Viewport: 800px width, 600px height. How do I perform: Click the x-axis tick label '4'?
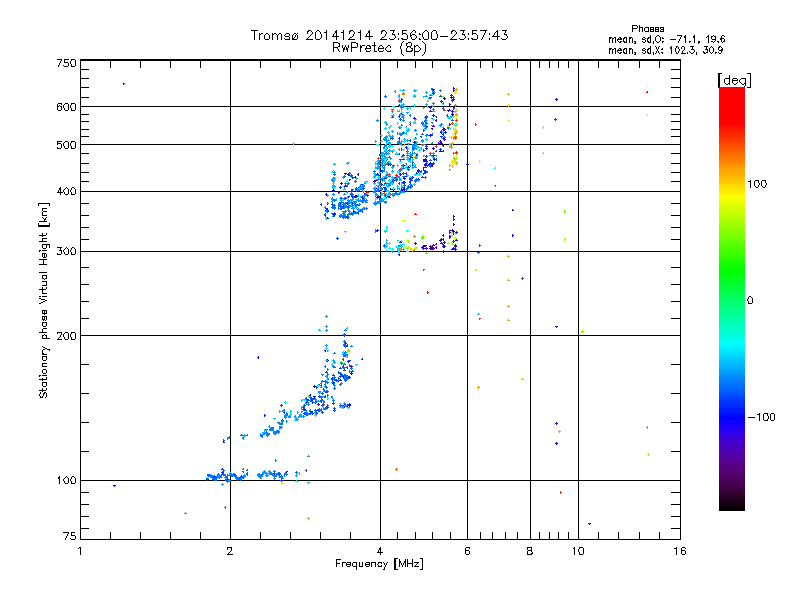tap(380, 551)
